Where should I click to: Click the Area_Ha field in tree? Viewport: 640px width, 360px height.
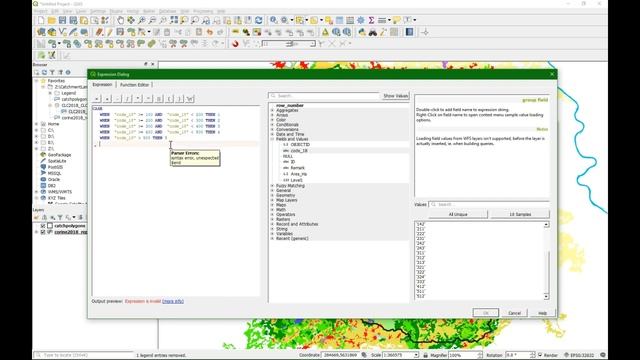click(x=298, y=174)
